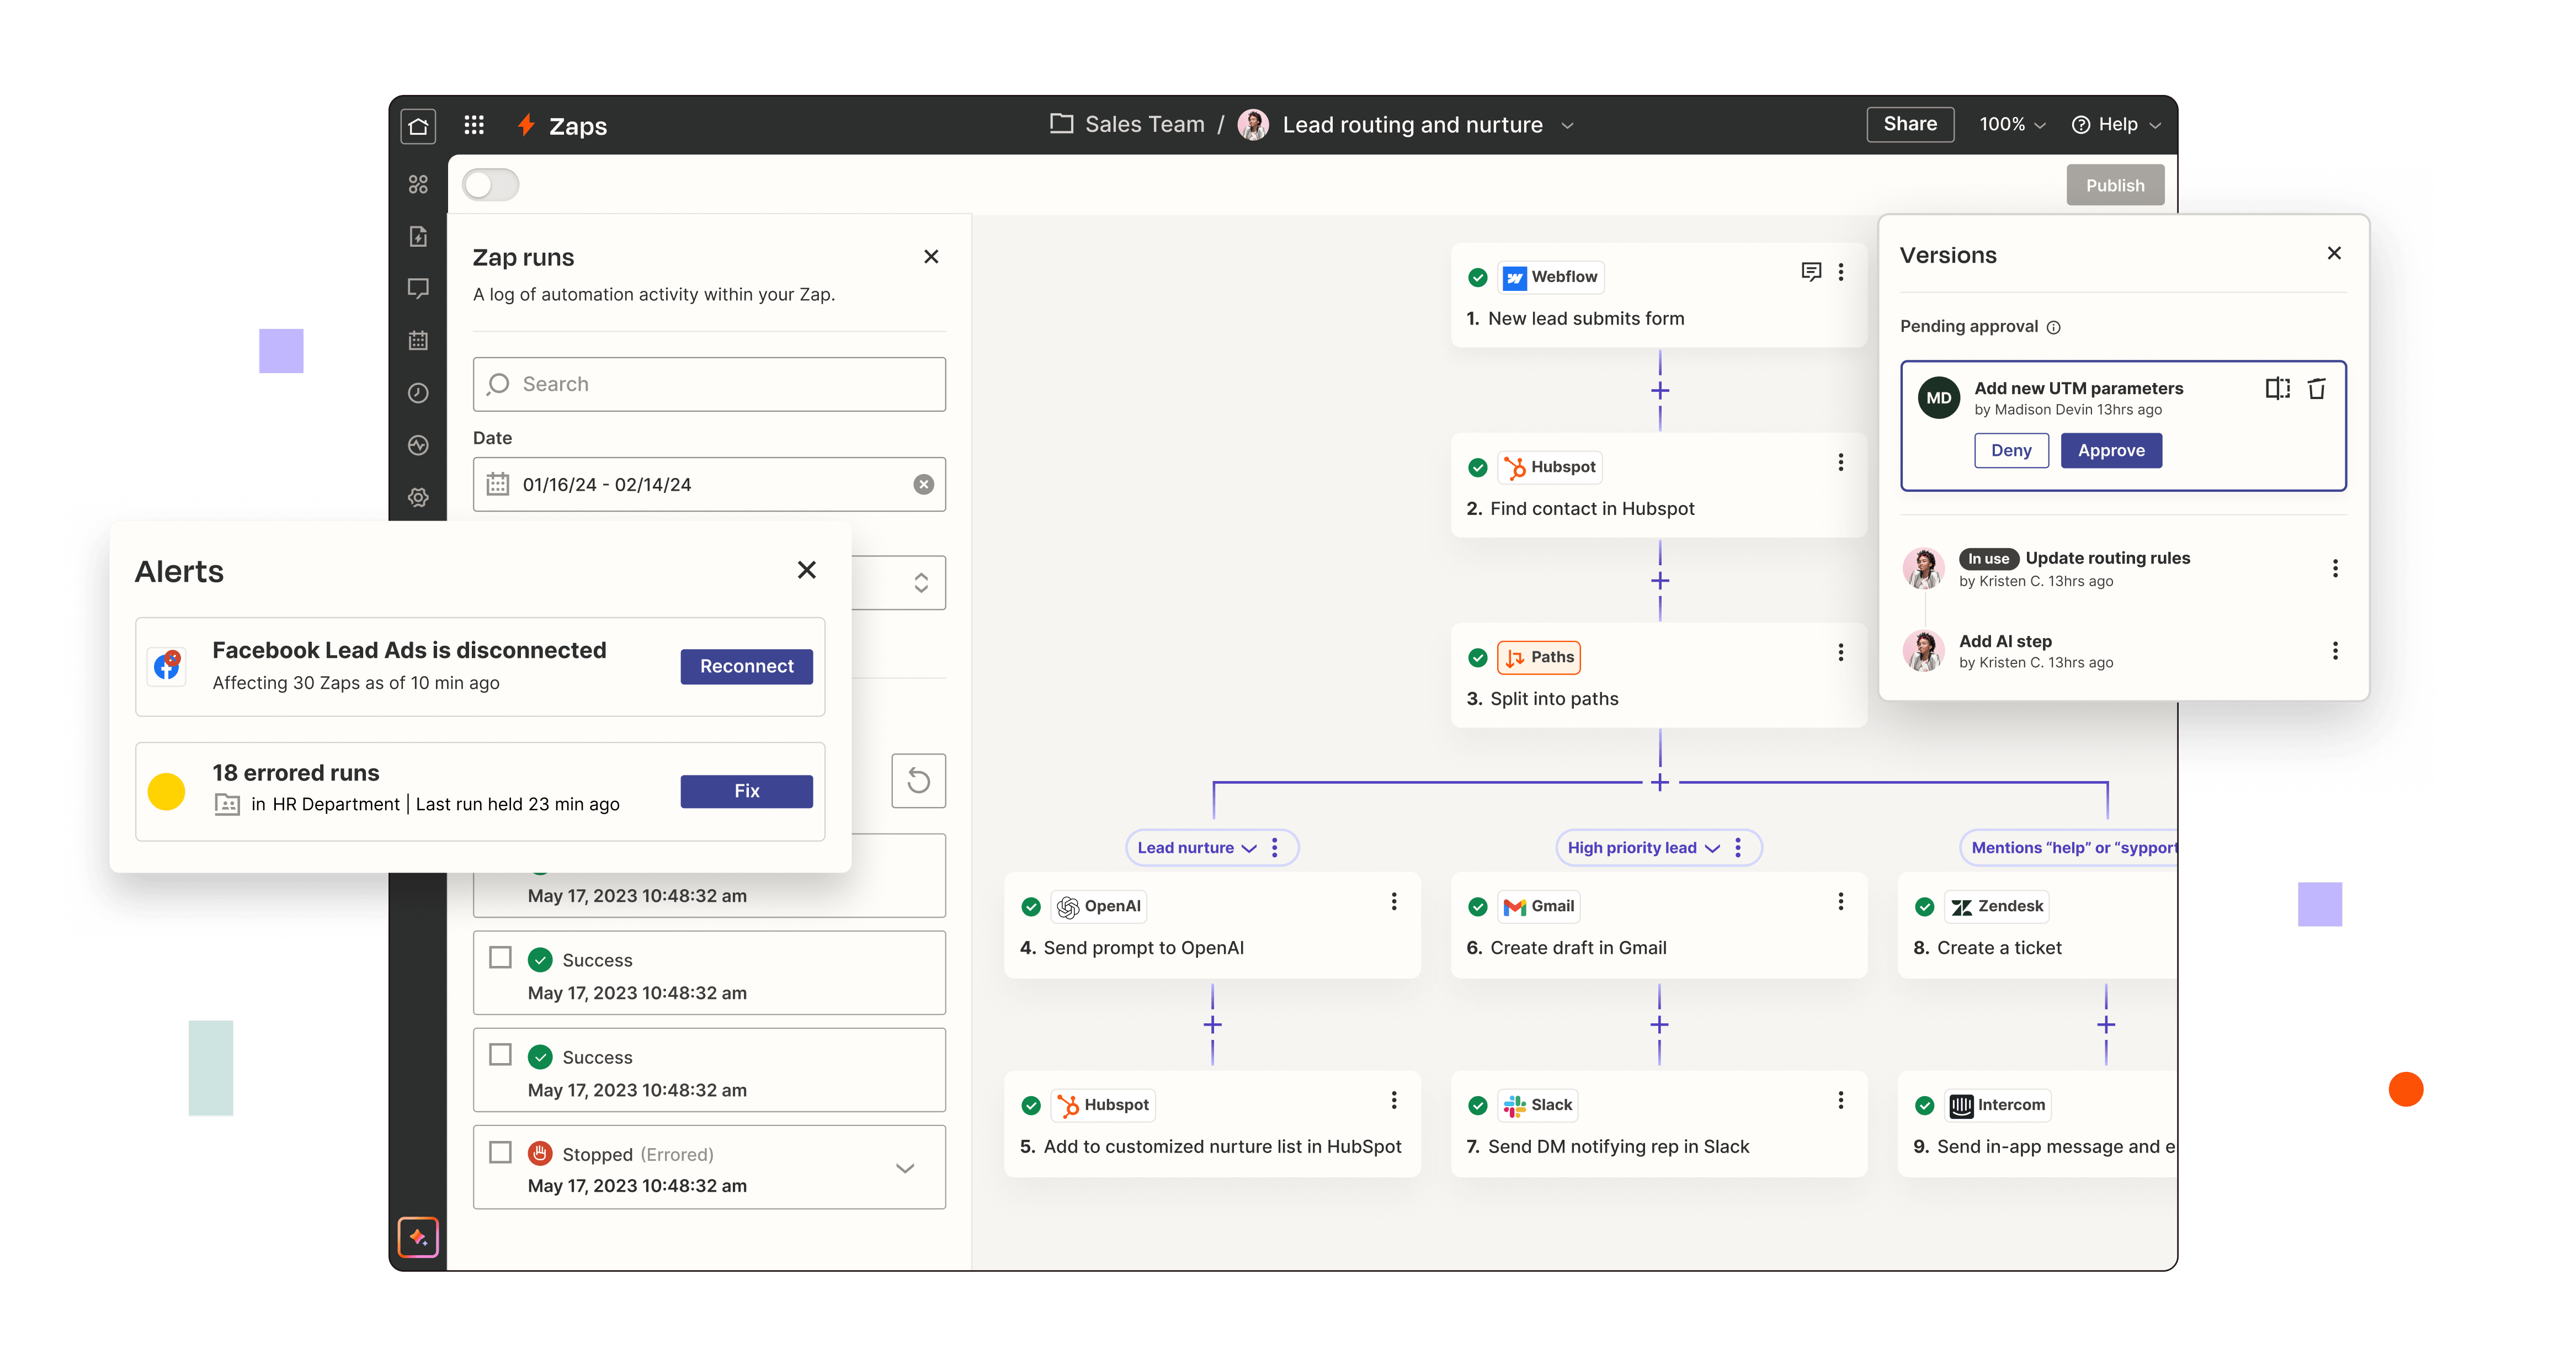Viewport: 2576px width, 1349px height.
Task: Select the second Success run checkbox
Action: 501,1055
